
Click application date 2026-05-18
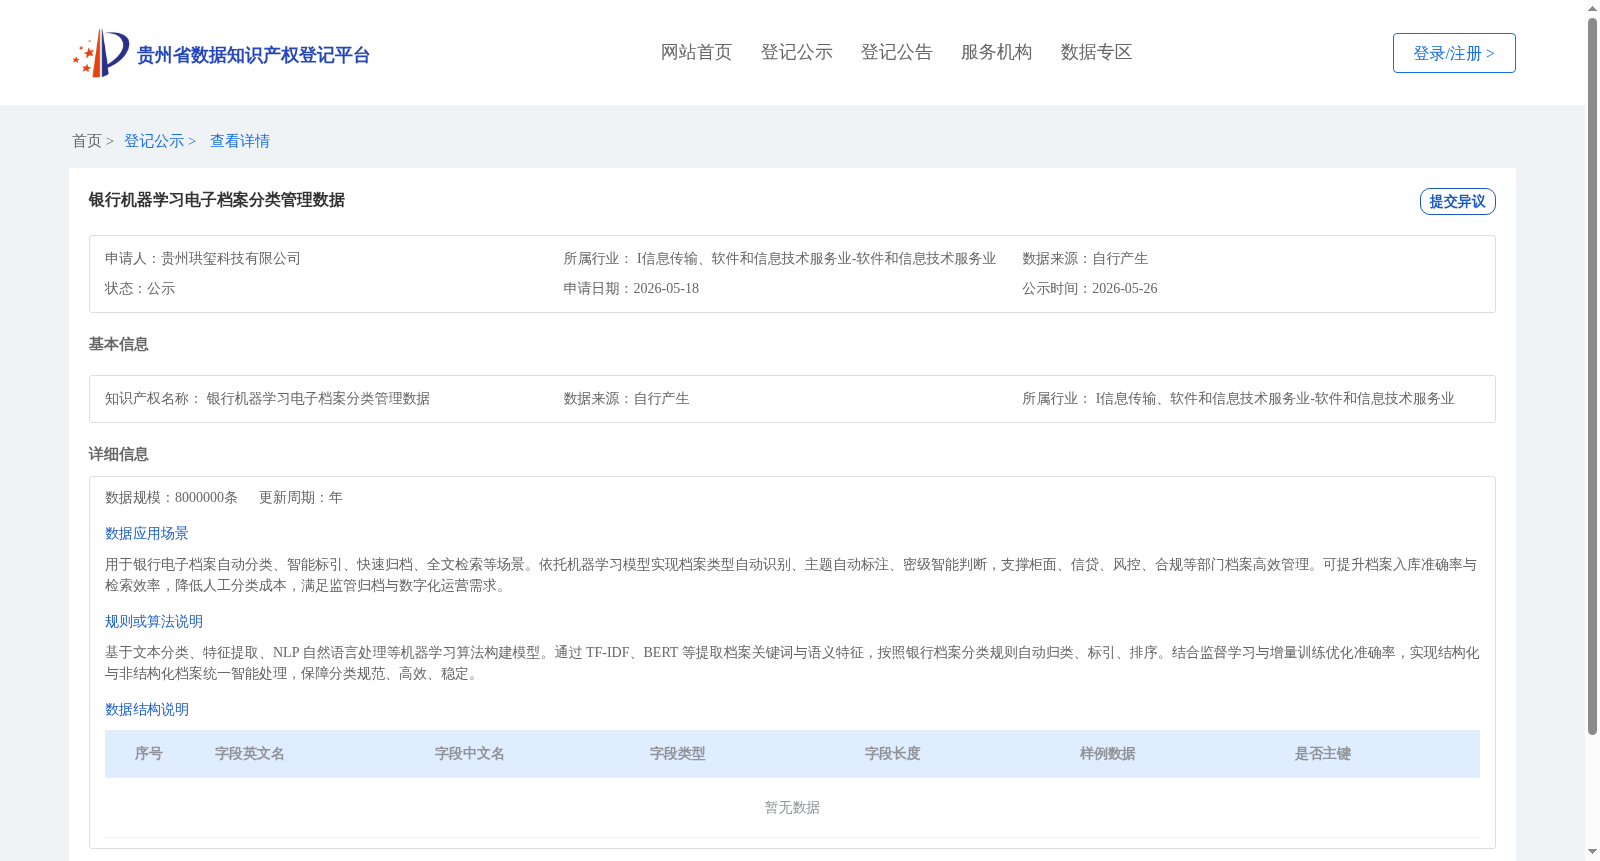coord(666,289)
